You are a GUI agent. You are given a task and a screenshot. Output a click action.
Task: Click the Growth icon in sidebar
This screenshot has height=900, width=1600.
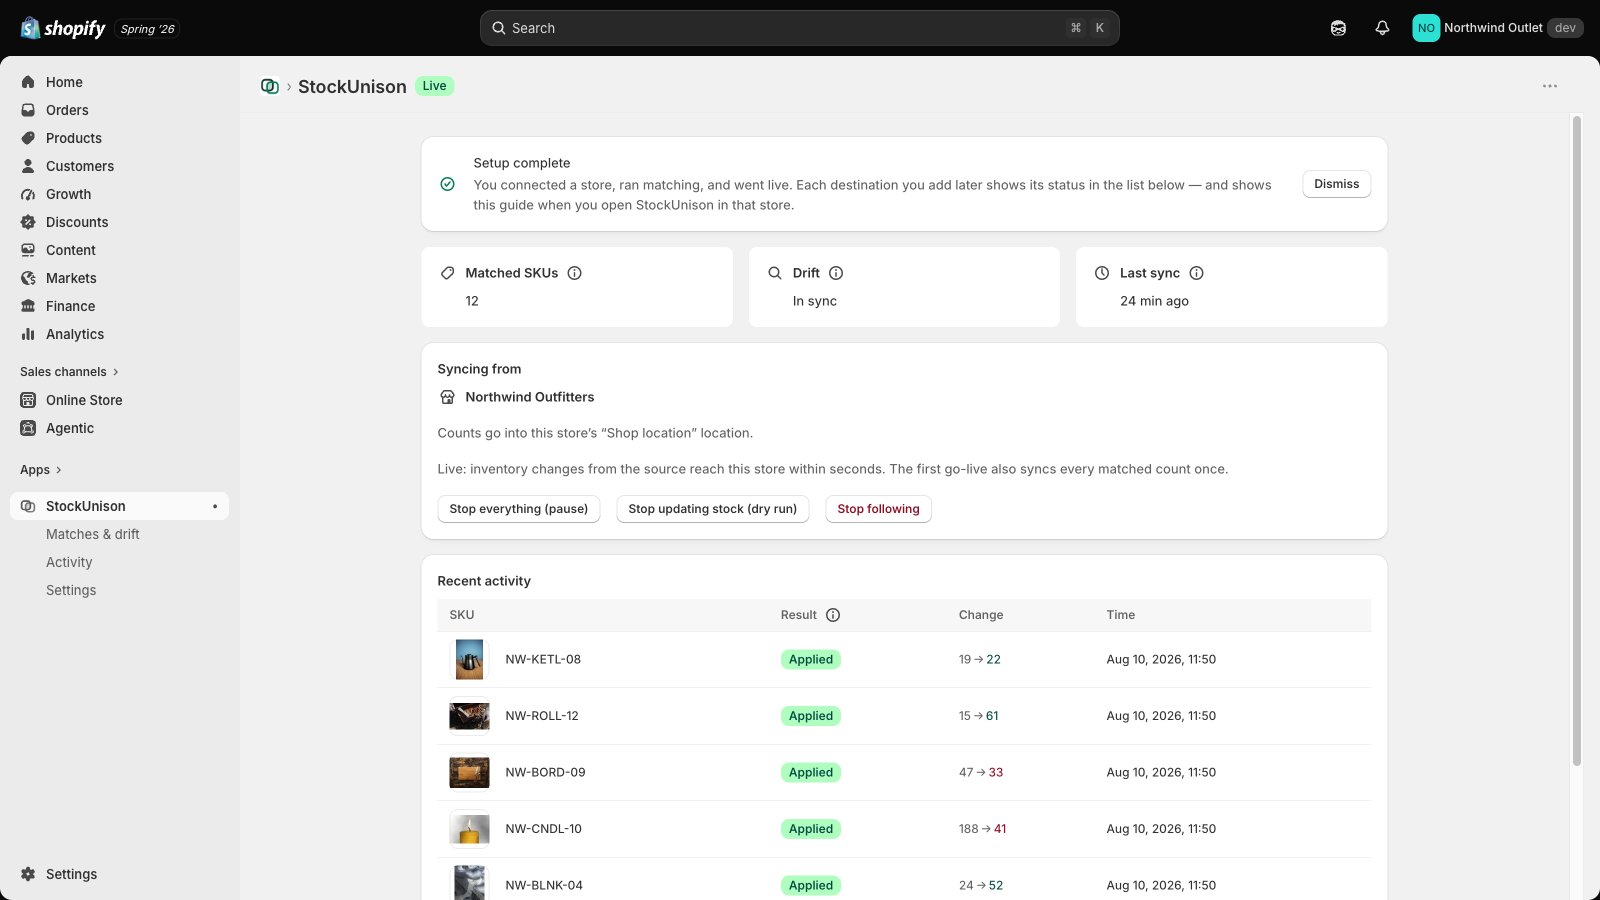[x=28, y=194]
